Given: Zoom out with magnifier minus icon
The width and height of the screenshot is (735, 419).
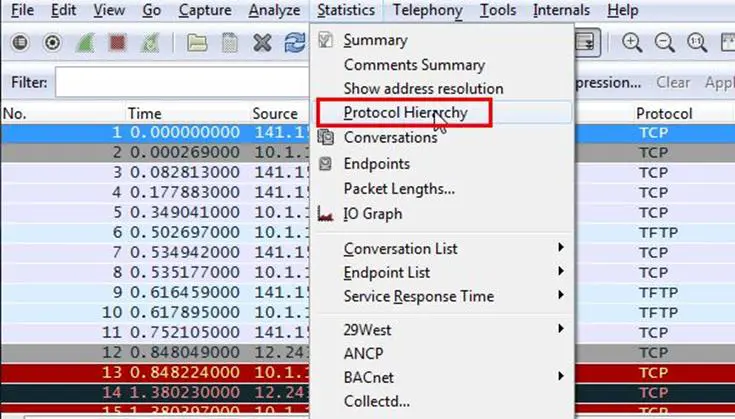Looking at the screenshot, I should point(665,43).
